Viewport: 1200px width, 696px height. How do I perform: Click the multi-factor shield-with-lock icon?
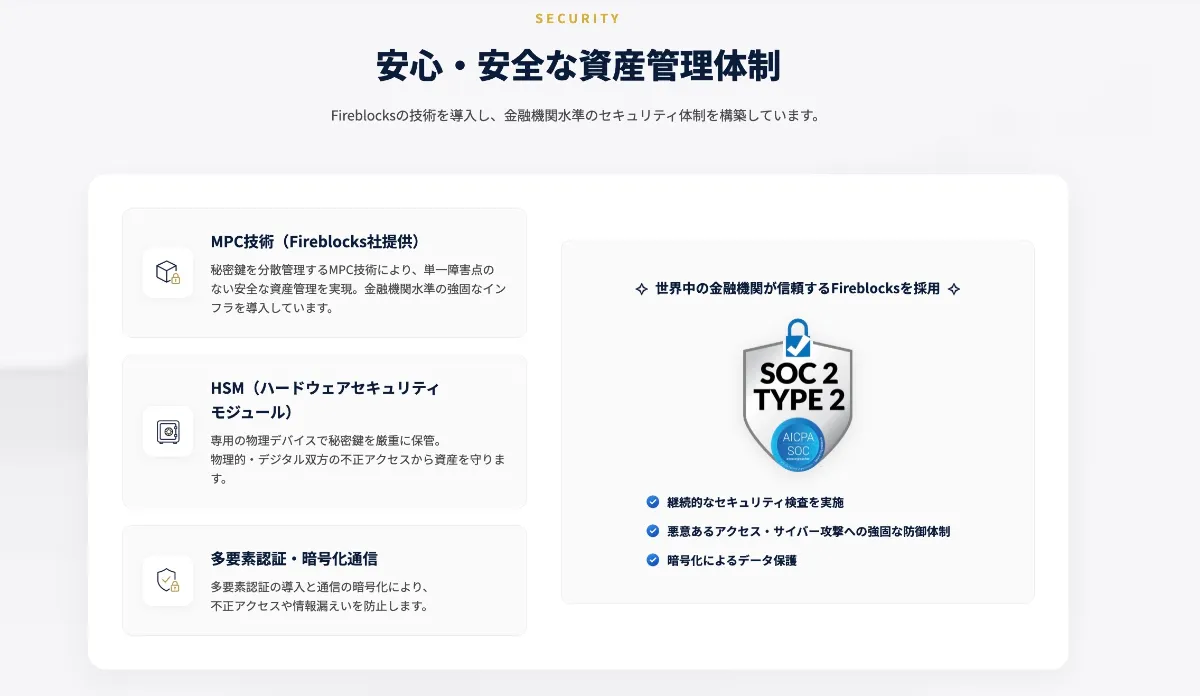point(168,581)
